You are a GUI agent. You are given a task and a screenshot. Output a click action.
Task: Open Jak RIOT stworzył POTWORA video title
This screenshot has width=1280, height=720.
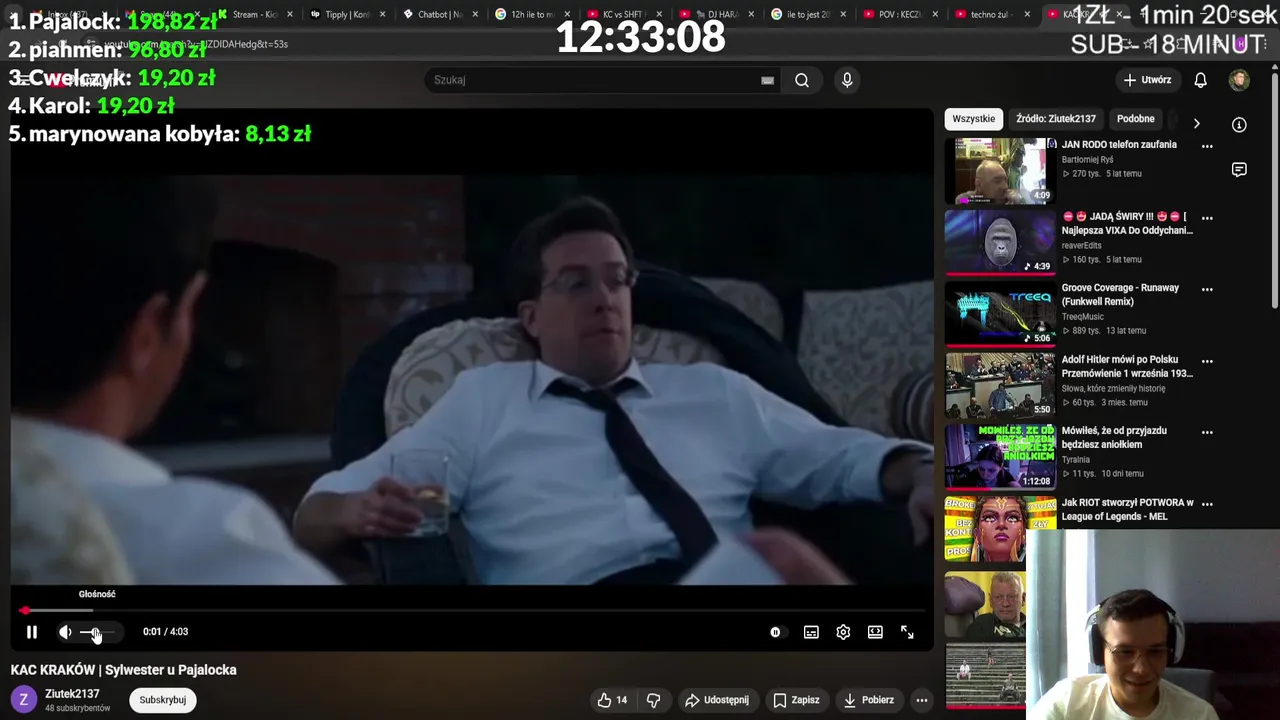(x=1127, y=509)
